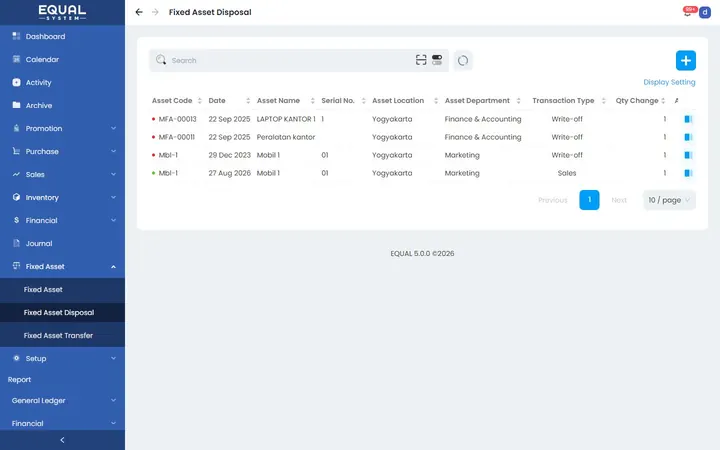Image resolution: width=720 pixels, height=450 pixels.
Task: Expand the Setup menu chevron
Action: 113,358
